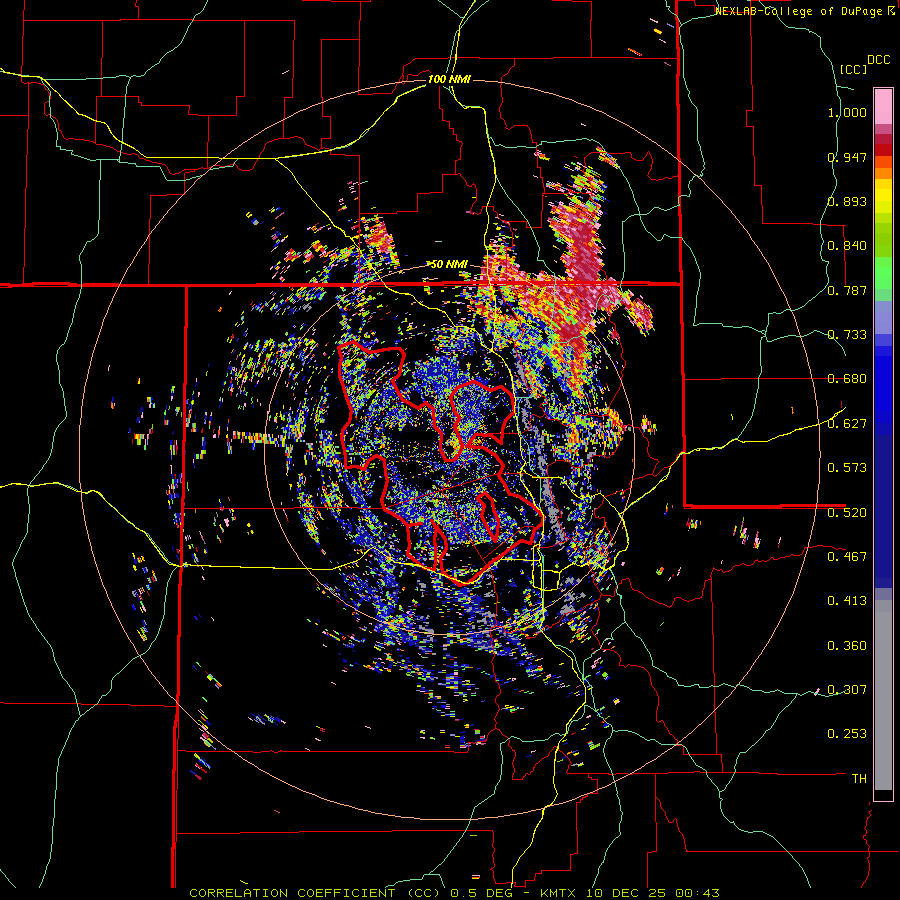Click the 0.680 legend value
900x900 pixels.
[x=847, y=379]
